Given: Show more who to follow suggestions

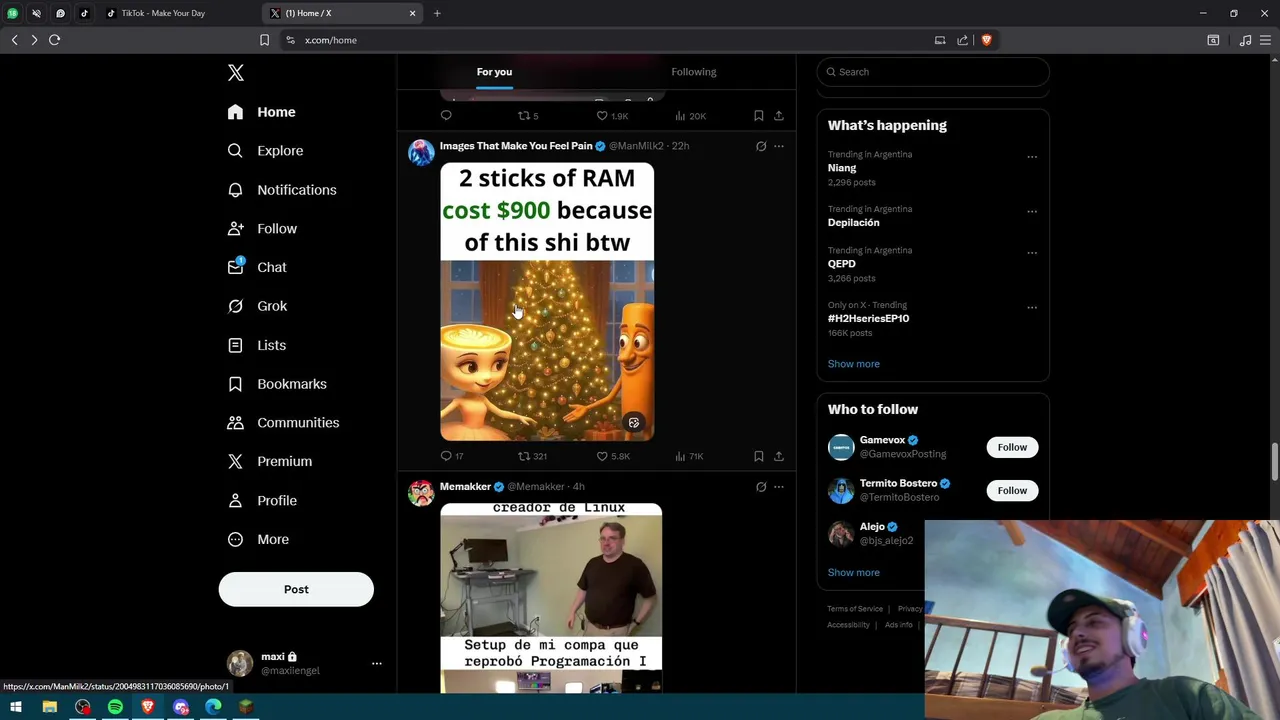Looking at the screenshot, I should coord(854,573).
